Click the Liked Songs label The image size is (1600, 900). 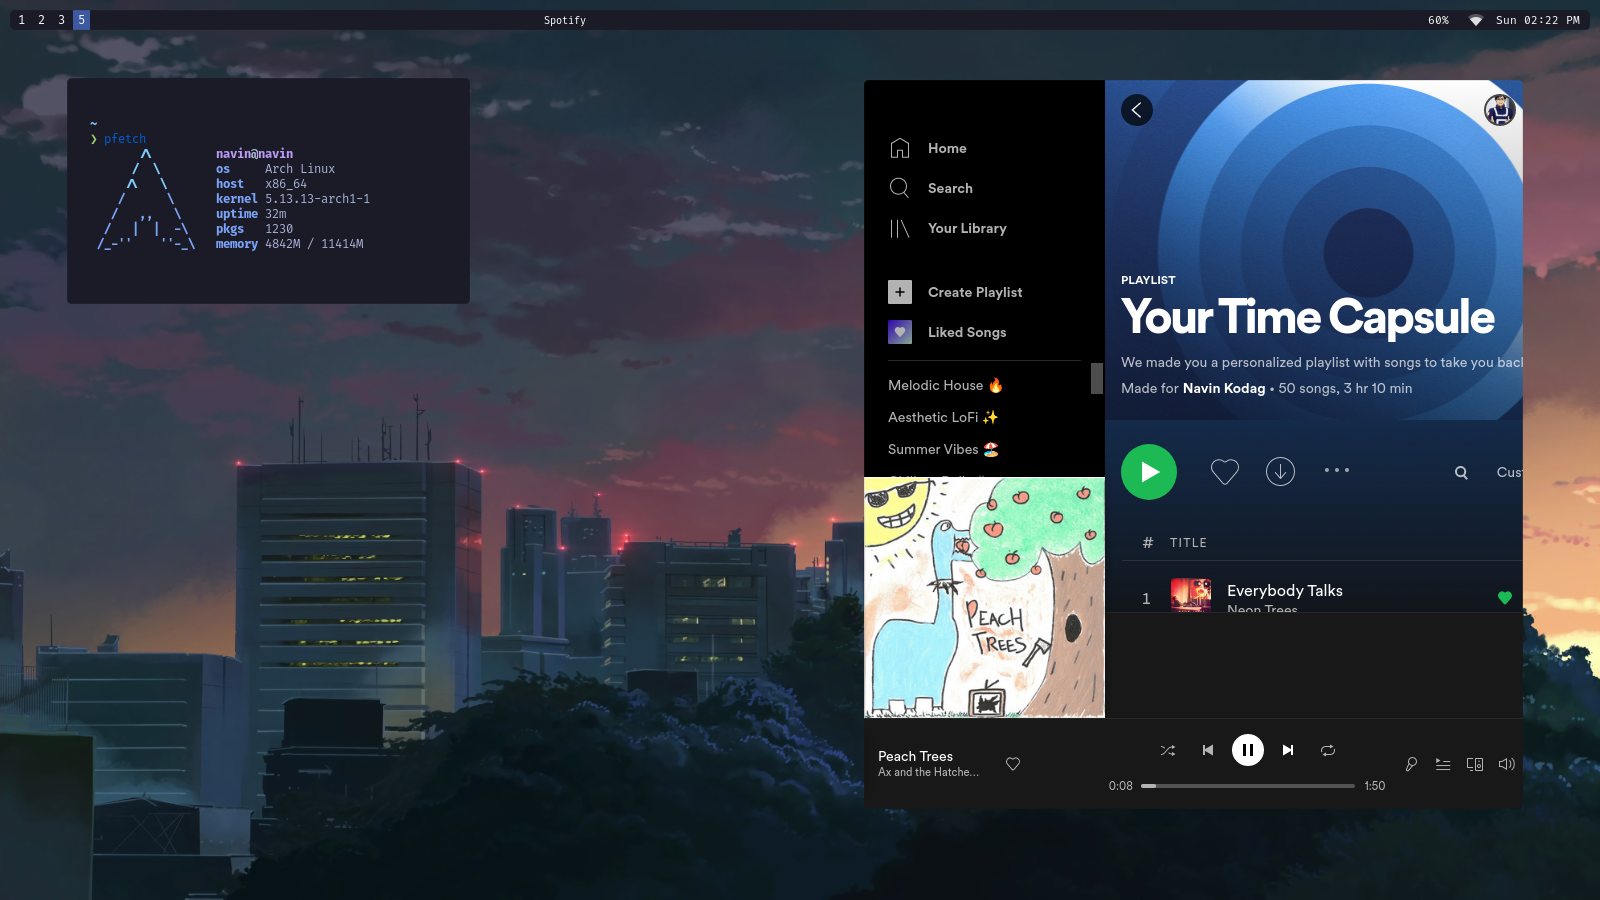click(967, 332)
